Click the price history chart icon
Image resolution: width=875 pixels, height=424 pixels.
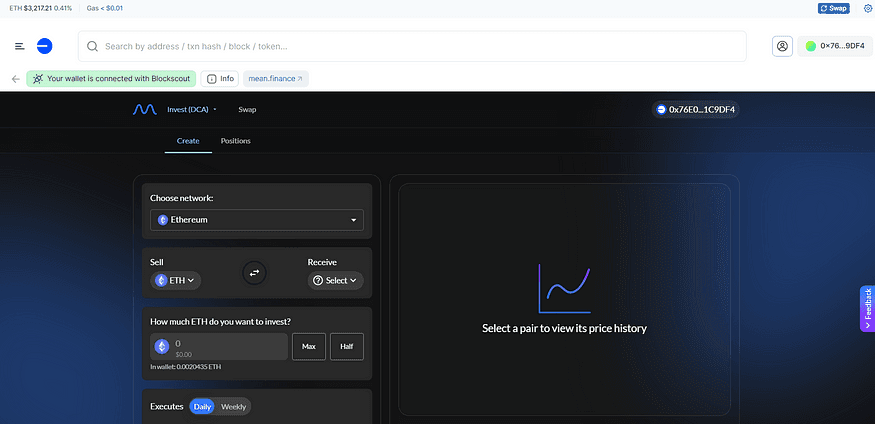click(564, 288)
